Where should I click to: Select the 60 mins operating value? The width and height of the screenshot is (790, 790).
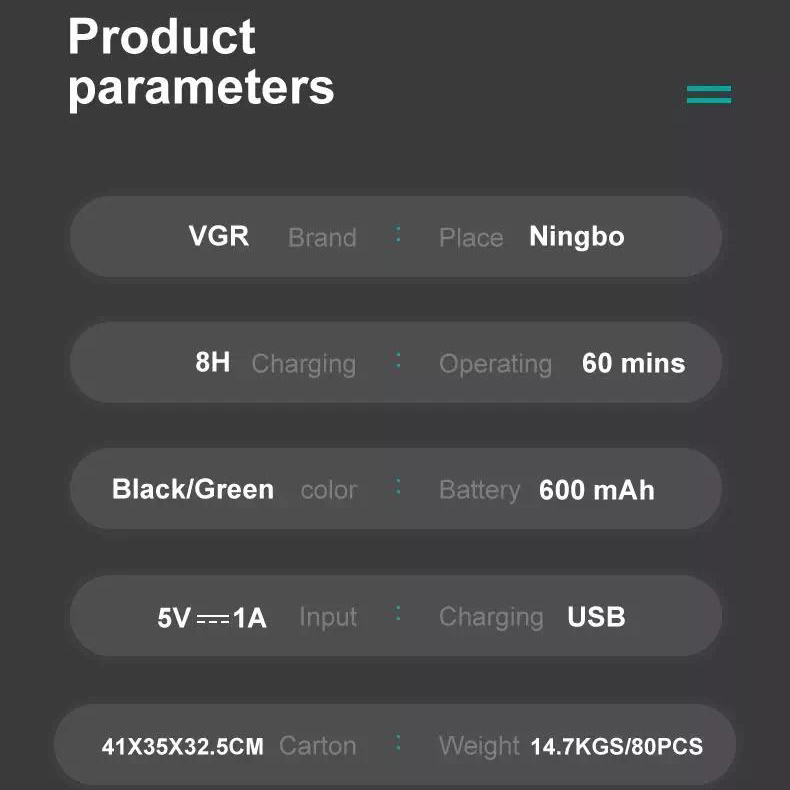pyautogui.click(x=633, y=363)
